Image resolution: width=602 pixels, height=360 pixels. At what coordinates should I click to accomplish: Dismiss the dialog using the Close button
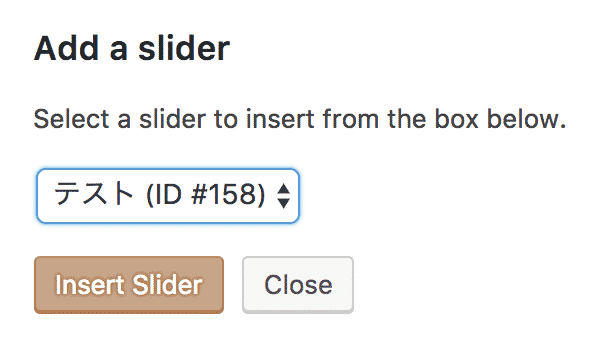[x=298, y=285]
